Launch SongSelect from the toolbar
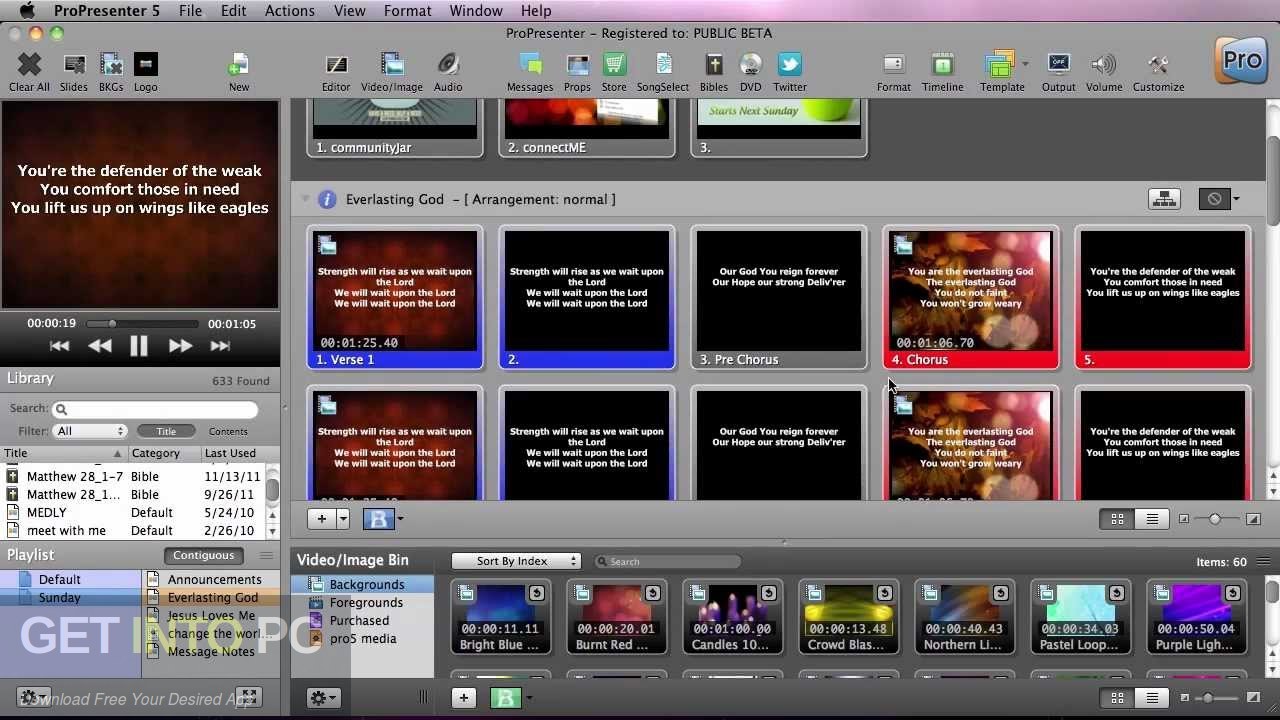This screenshot has height=720, width=1280. [663, 65]
